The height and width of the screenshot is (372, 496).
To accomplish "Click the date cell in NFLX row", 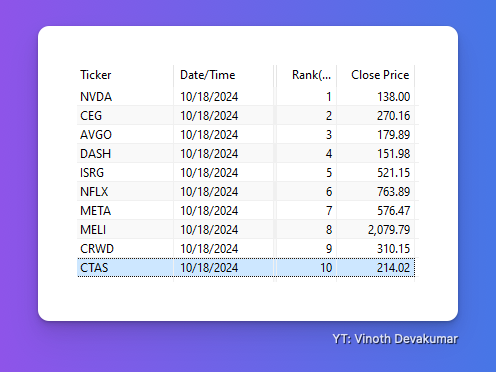I will 223,192.
